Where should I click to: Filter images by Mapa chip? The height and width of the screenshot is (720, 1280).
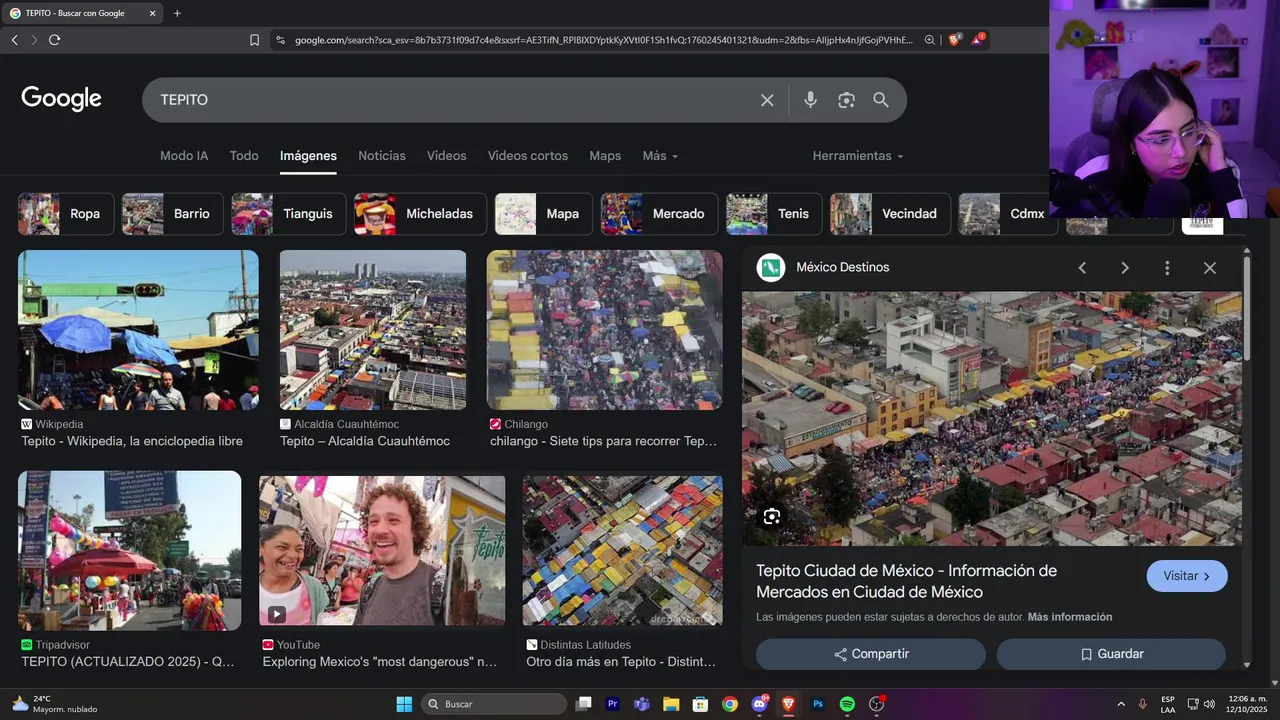543,214
